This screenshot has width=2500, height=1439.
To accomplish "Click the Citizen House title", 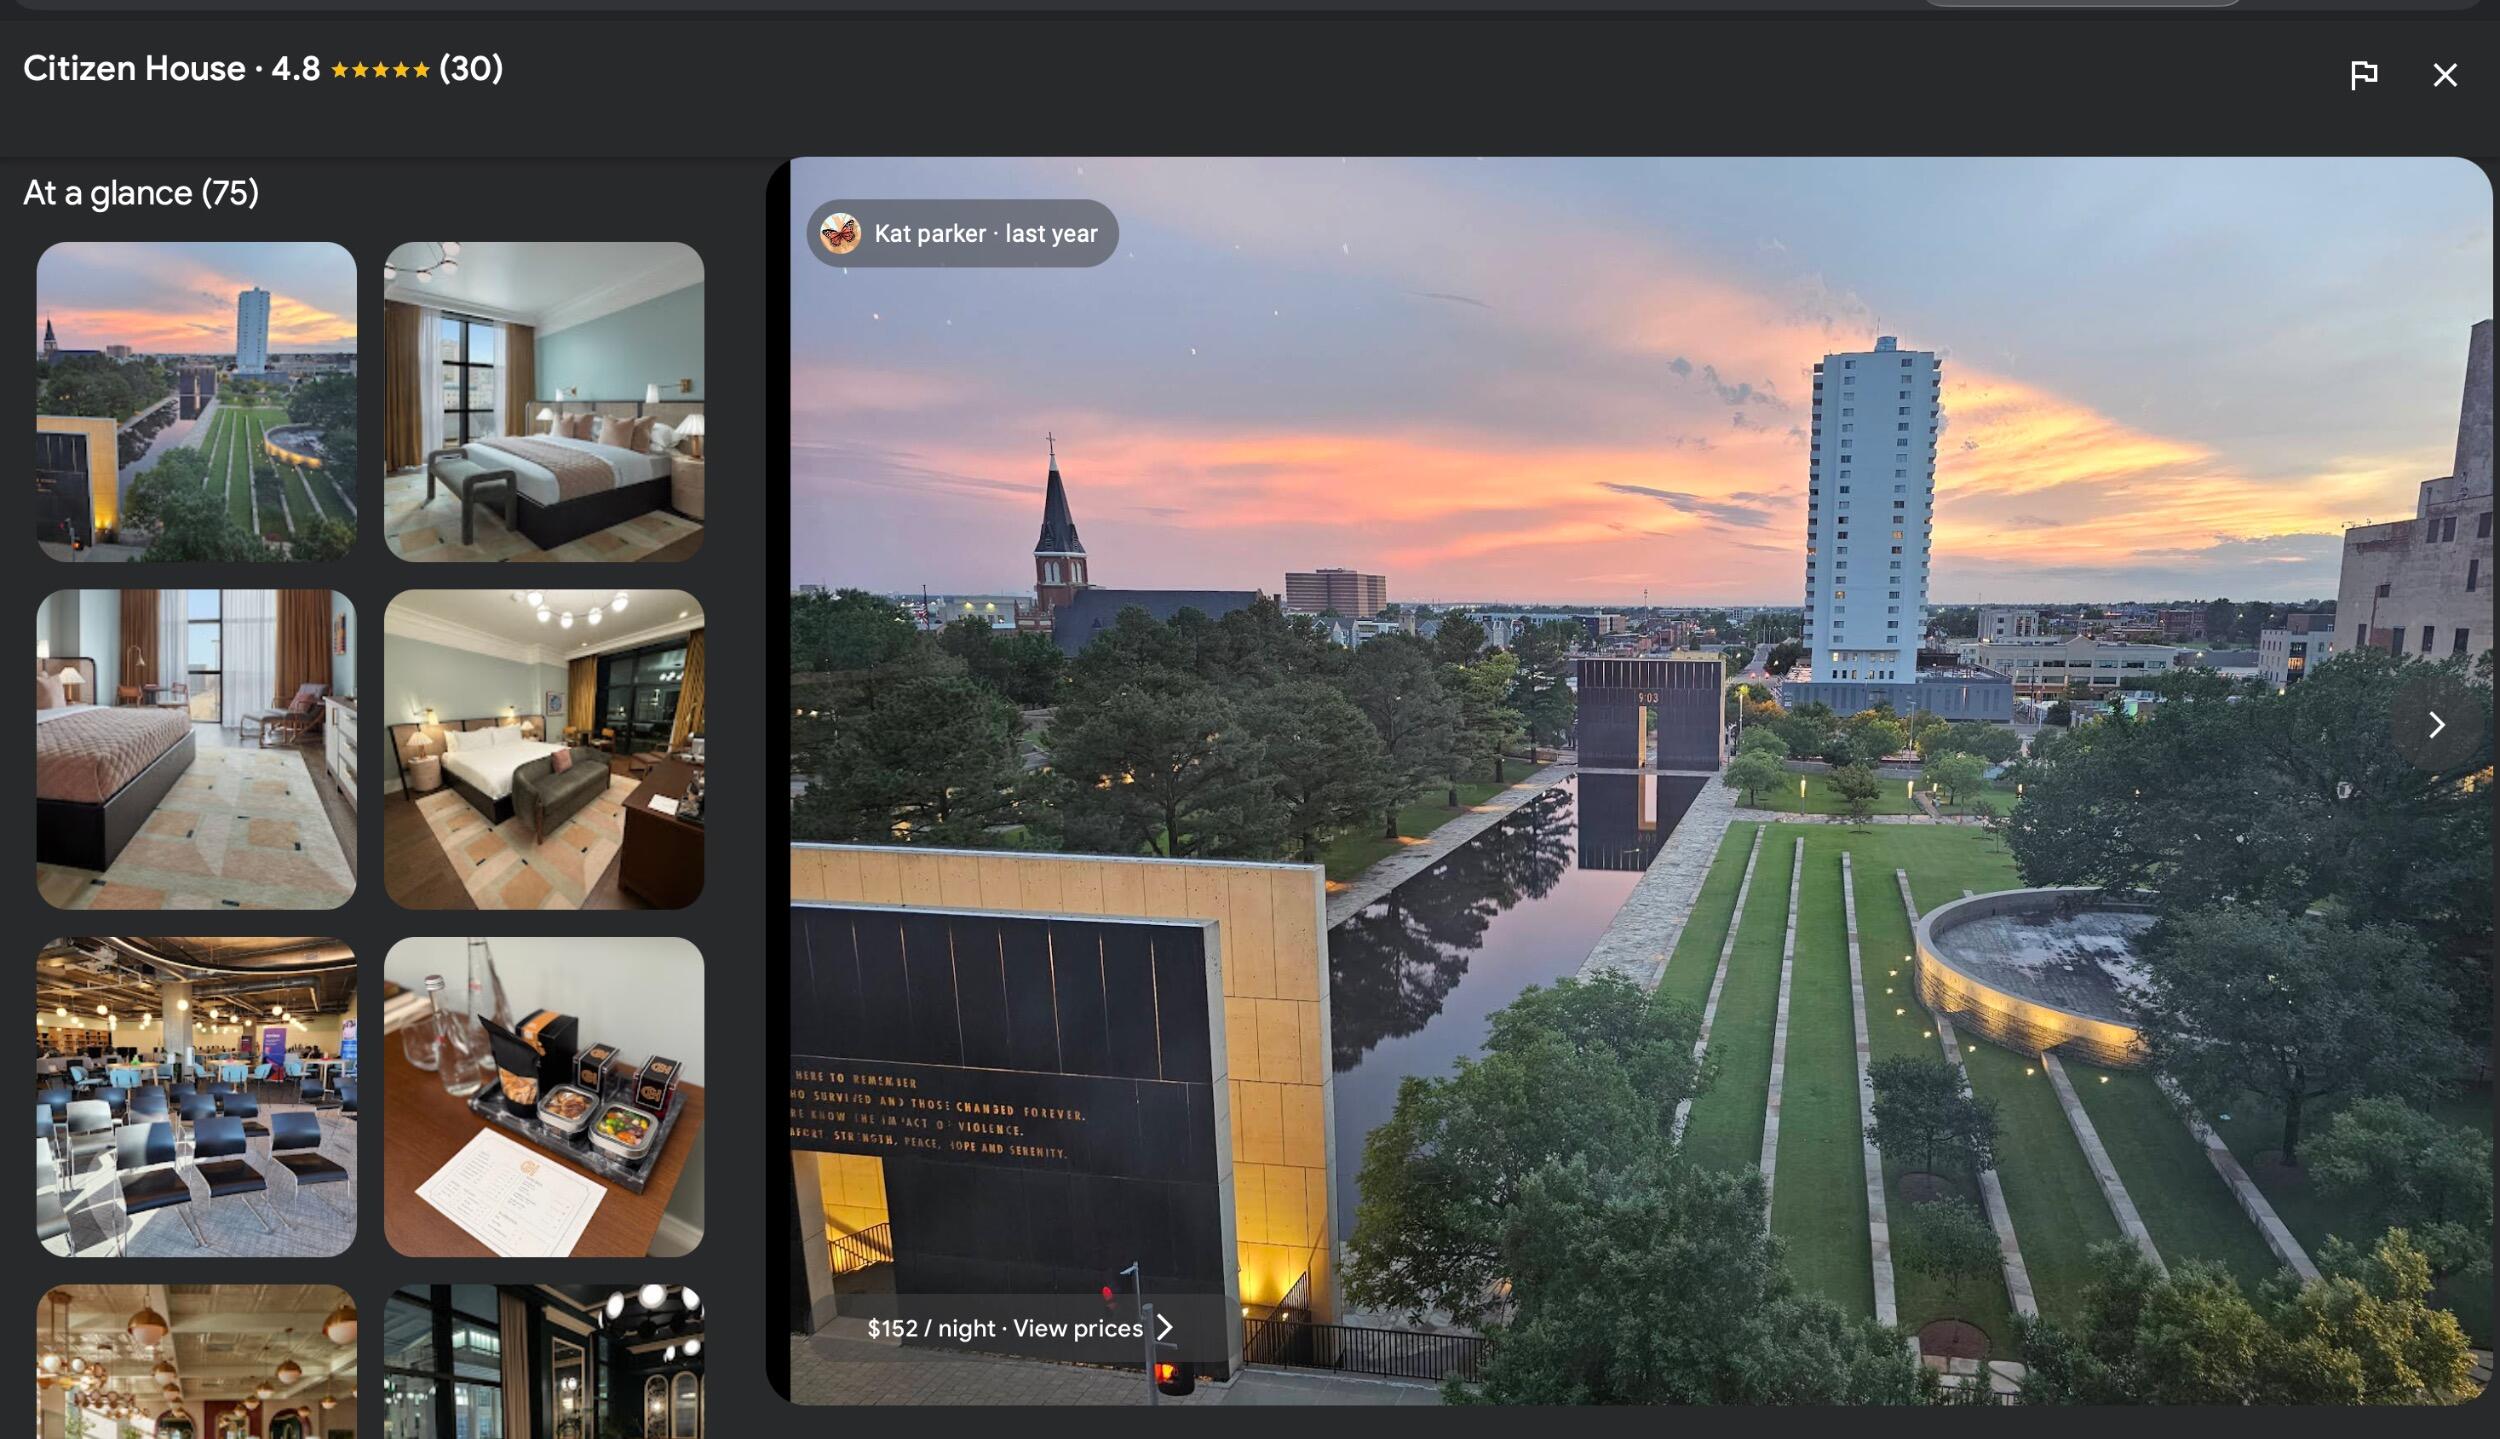I will tap(134, 68).
